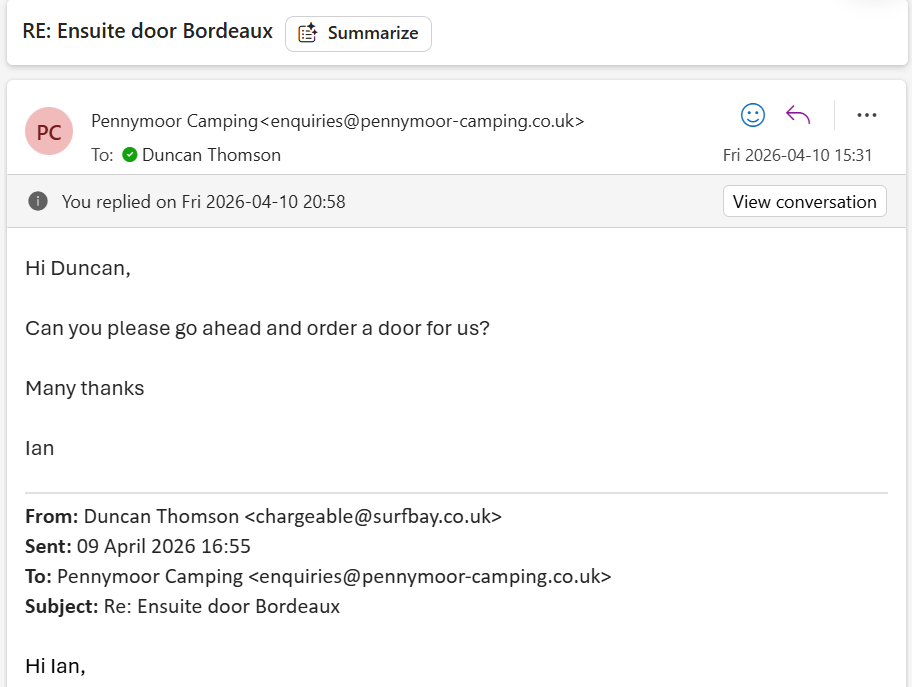Select recipient Duncan Thomson on To line
The image size is (912, 687).
(211, 155)
